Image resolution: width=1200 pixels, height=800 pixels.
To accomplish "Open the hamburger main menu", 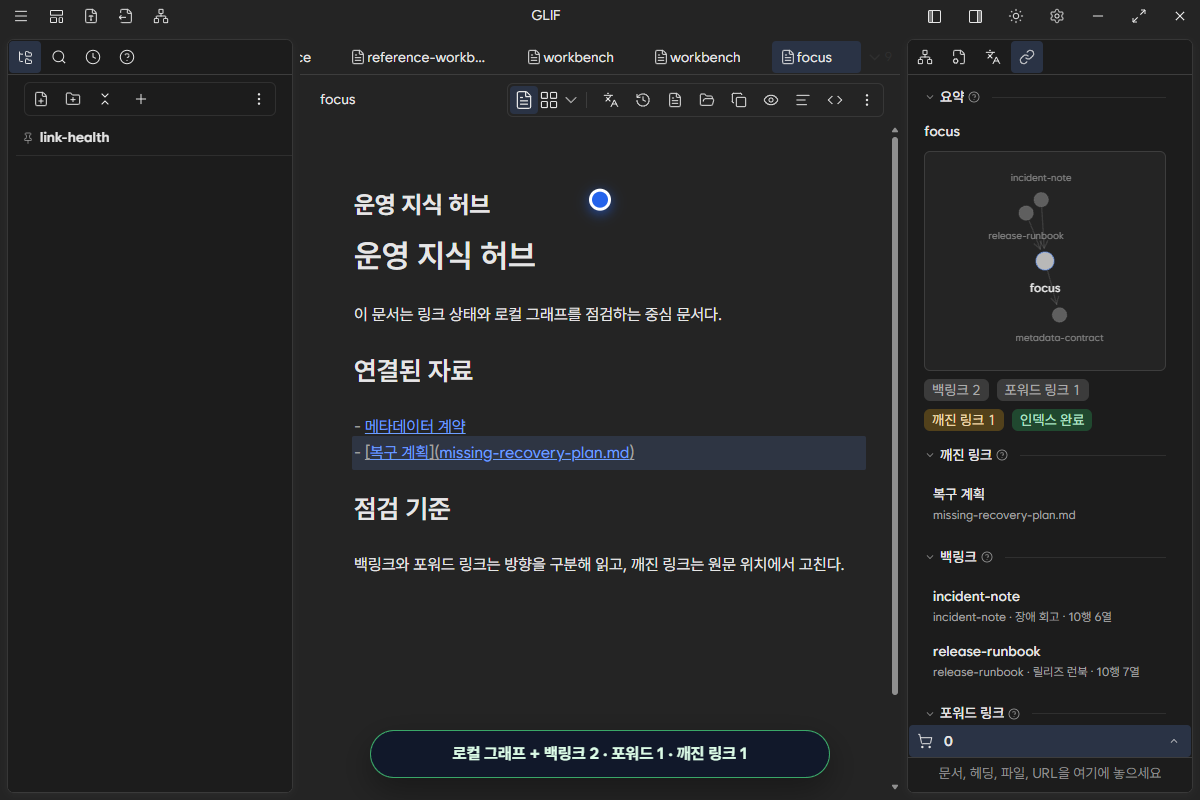I will click(21, 16).
